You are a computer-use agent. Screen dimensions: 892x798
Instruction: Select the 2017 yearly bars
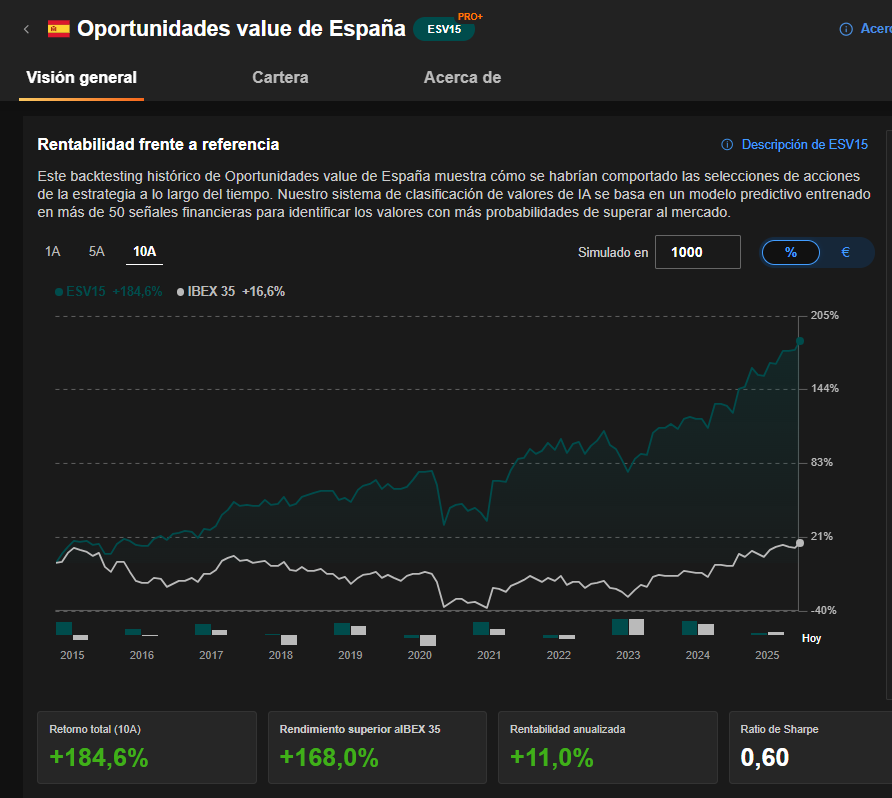210,629
